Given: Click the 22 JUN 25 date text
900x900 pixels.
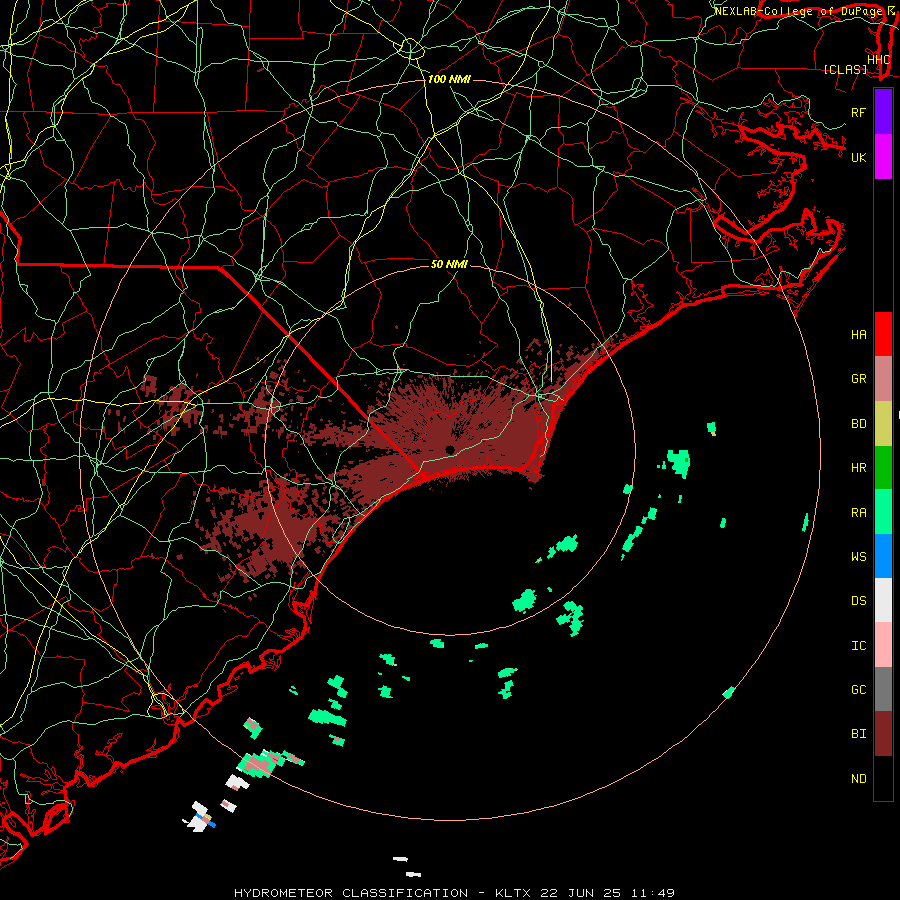Looking at the screenshot, I should (580, 893).
